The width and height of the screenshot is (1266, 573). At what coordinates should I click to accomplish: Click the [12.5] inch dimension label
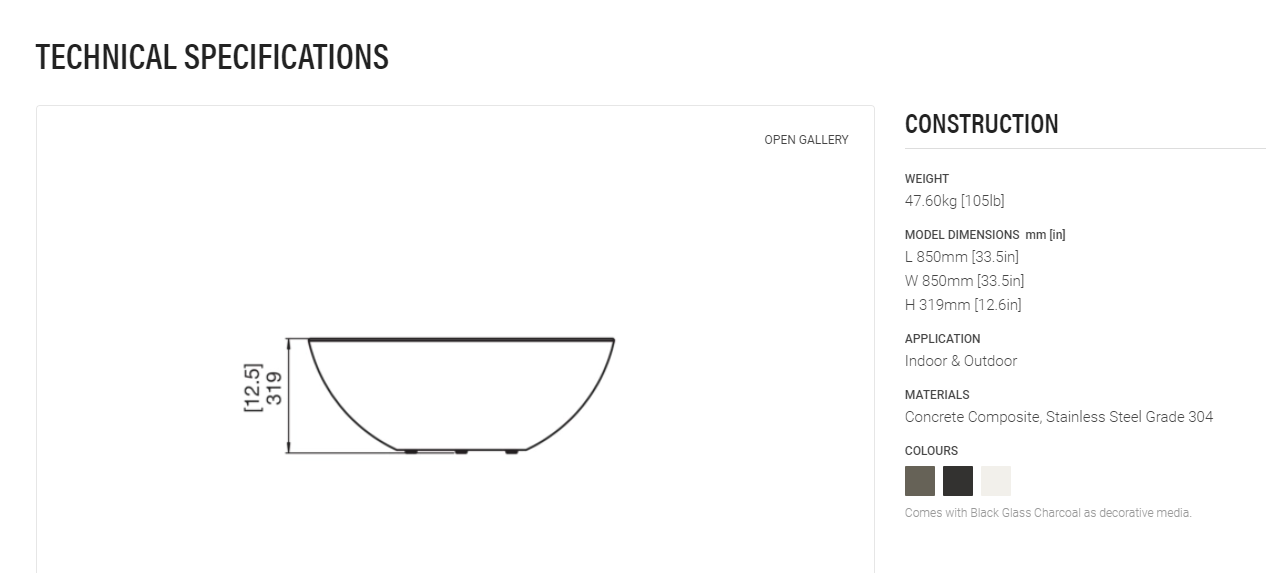pyautogui.click(x=252, y=388)
